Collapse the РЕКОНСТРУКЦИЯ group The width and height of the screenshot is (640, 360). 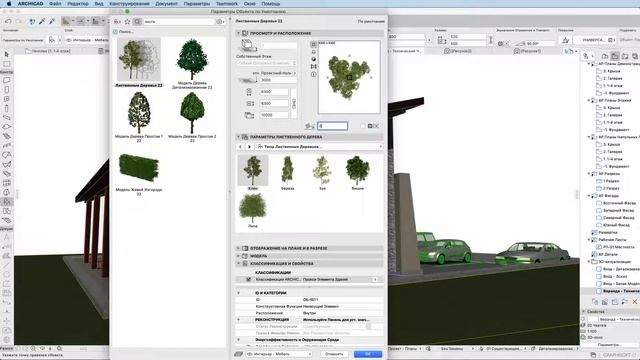point(239,320)
